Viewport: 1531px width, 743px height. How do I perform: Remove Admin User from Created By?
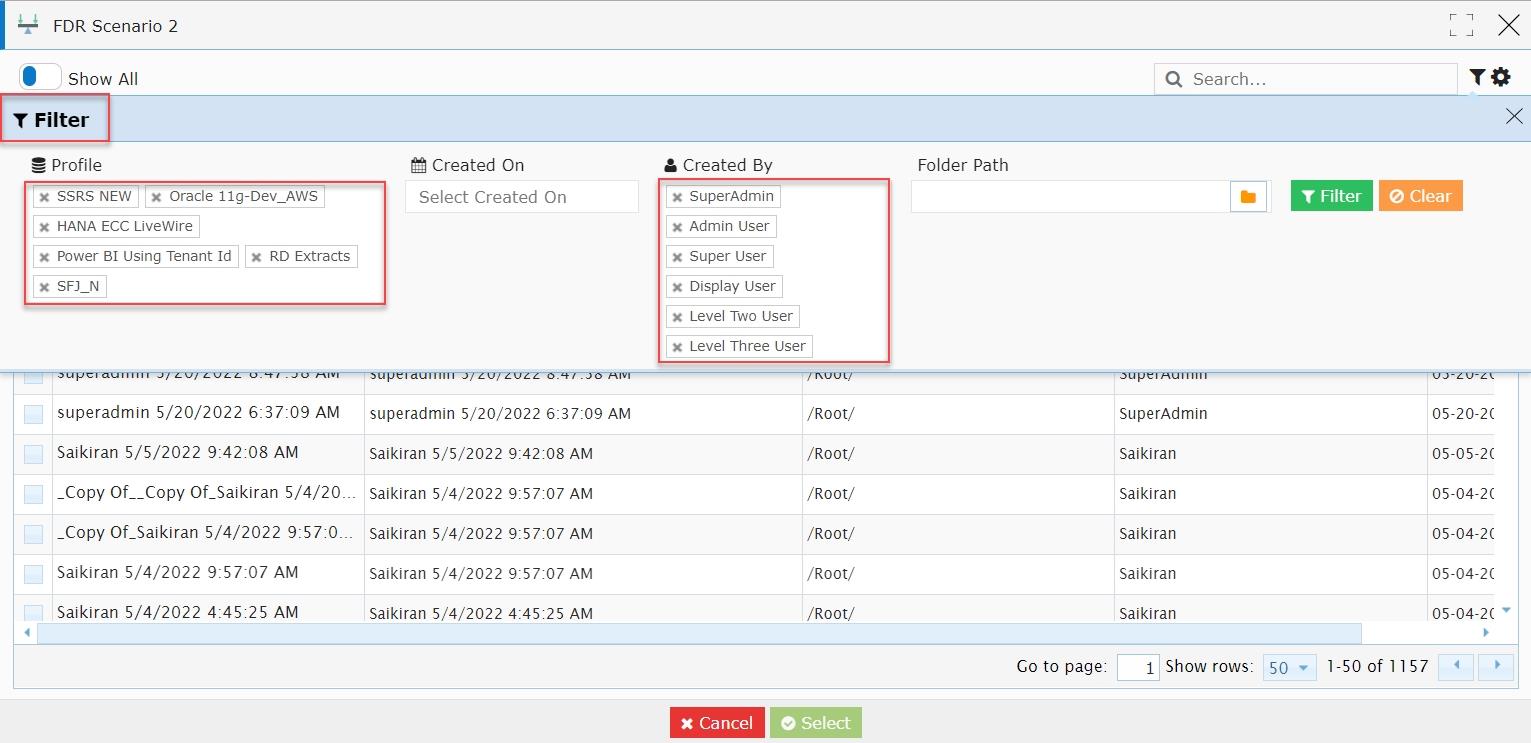(x=677, y=227)
